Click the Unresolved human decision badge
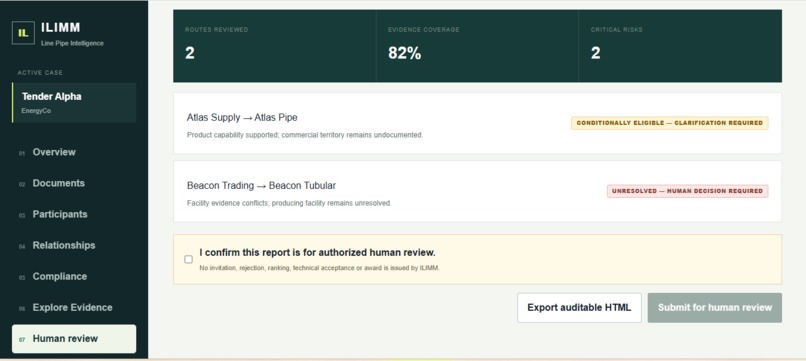The height and width of the screenshot is (361, 806). (x=687, y=191)
